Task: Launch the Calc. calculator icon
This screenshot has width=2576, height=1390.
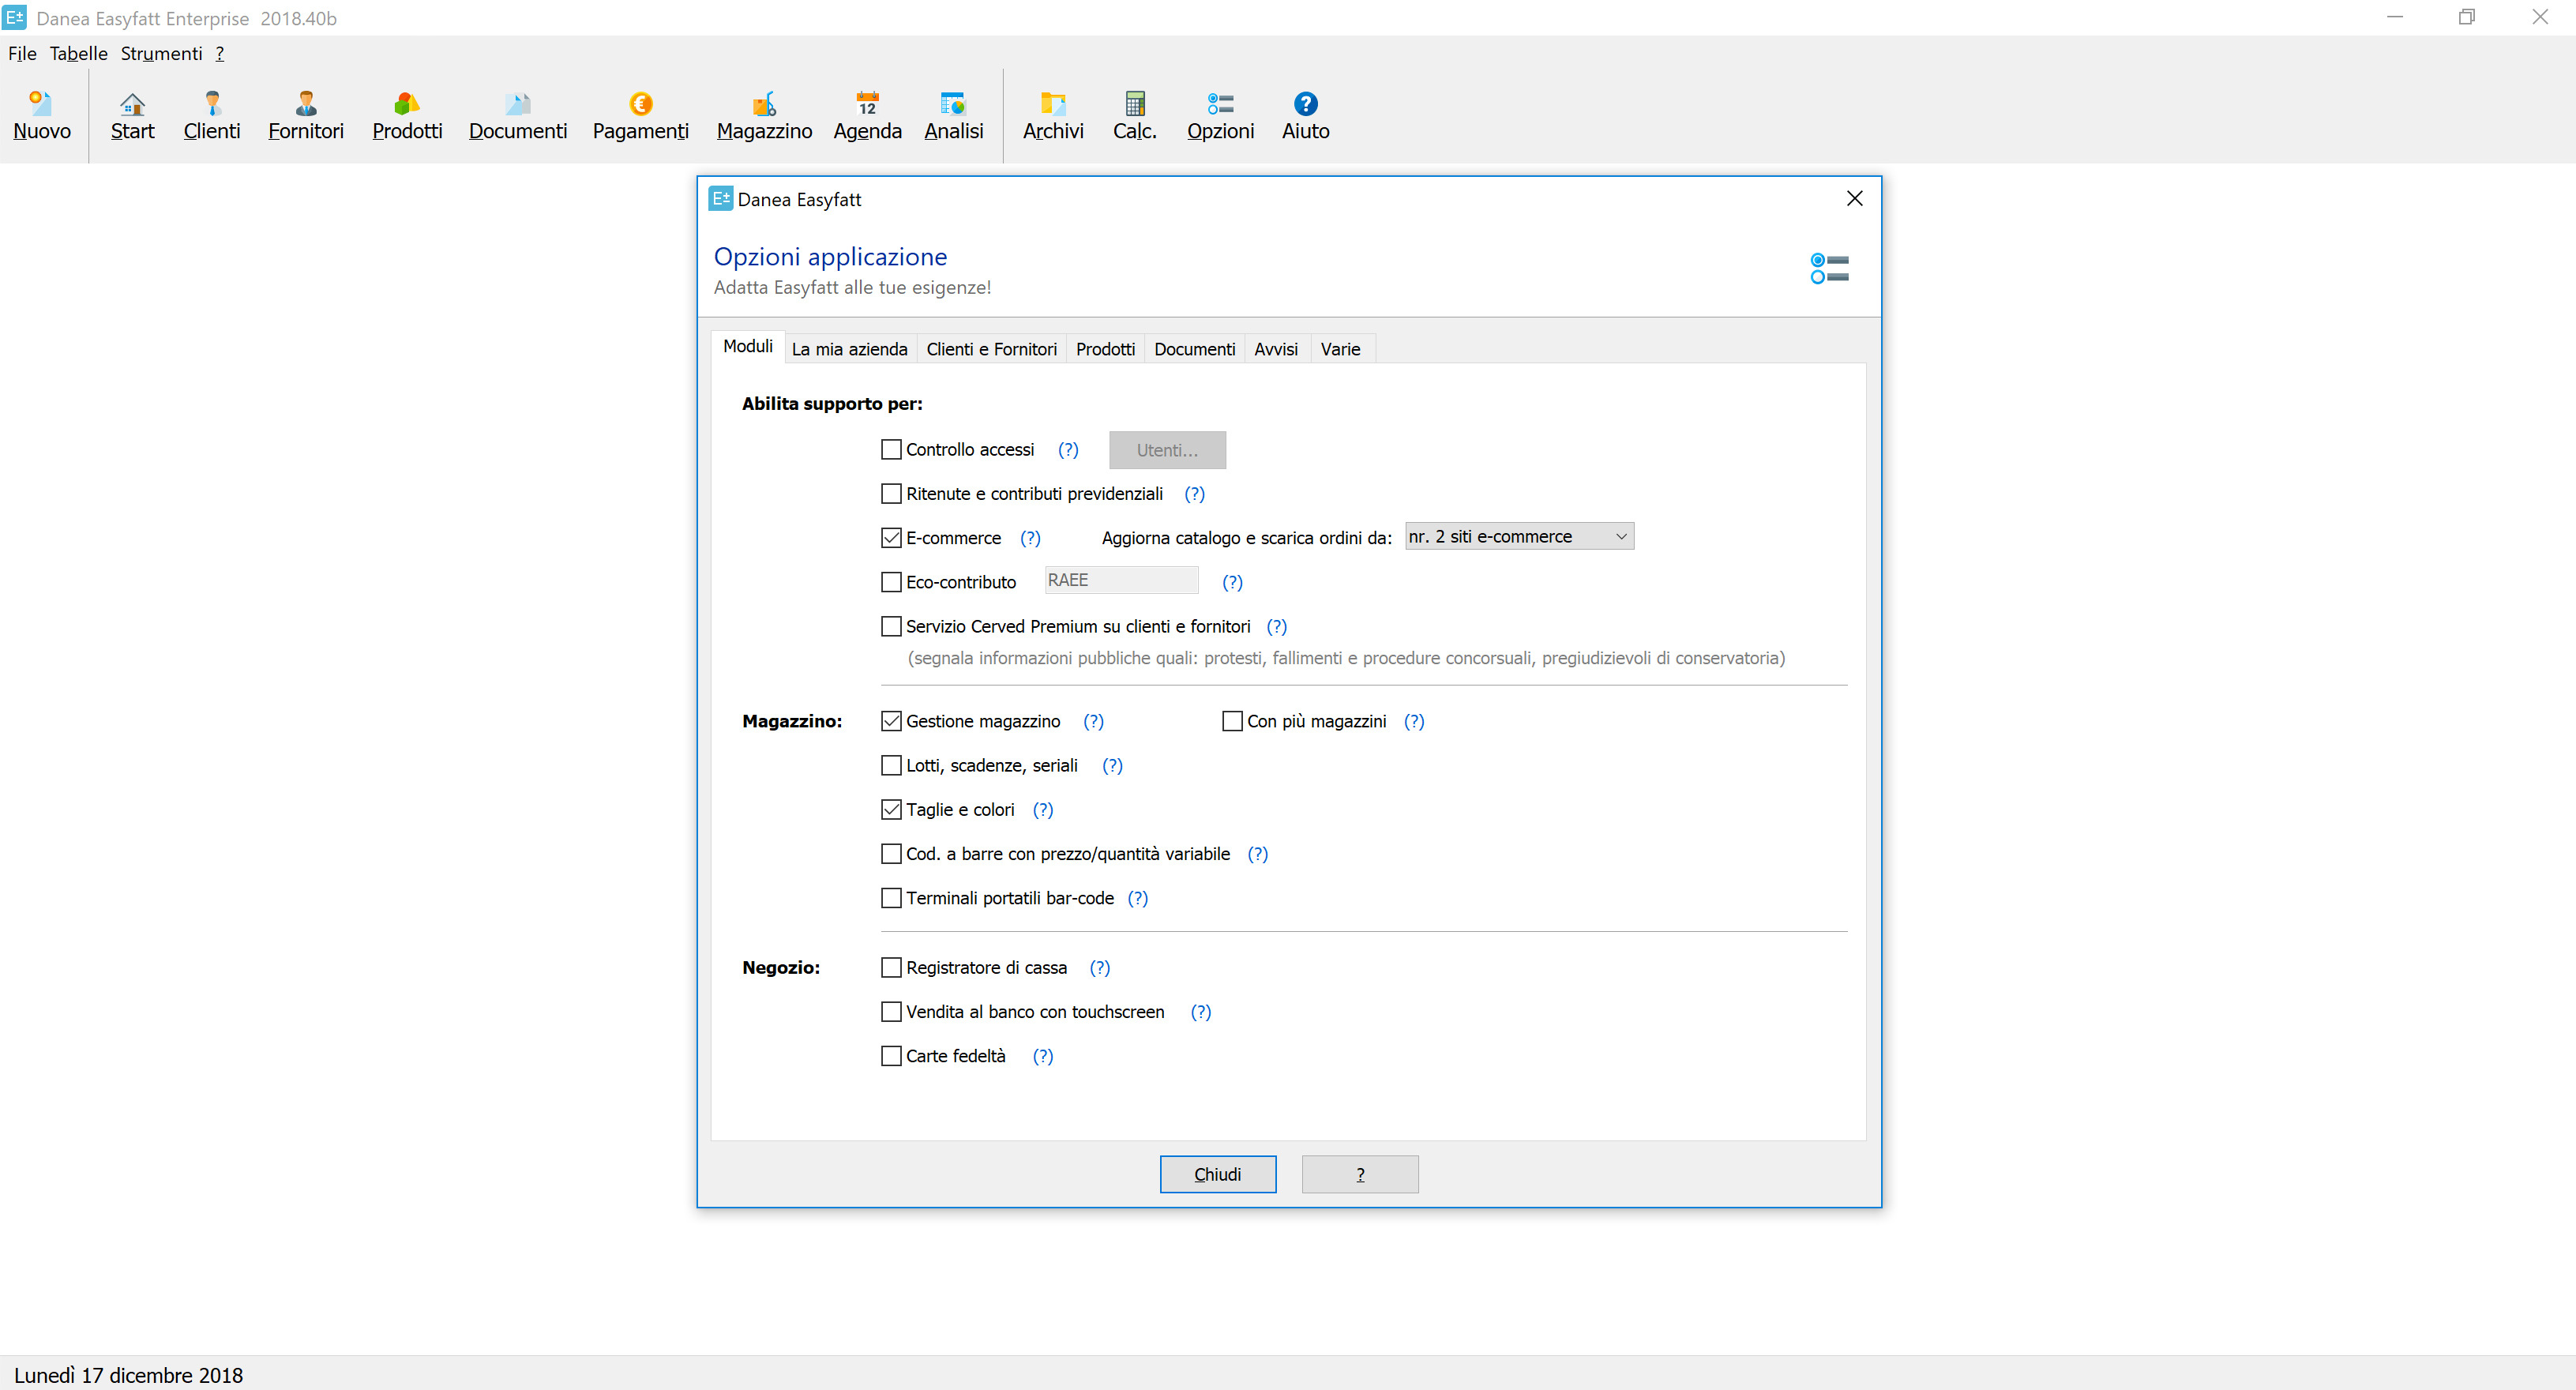Action: coord(1134,104)
